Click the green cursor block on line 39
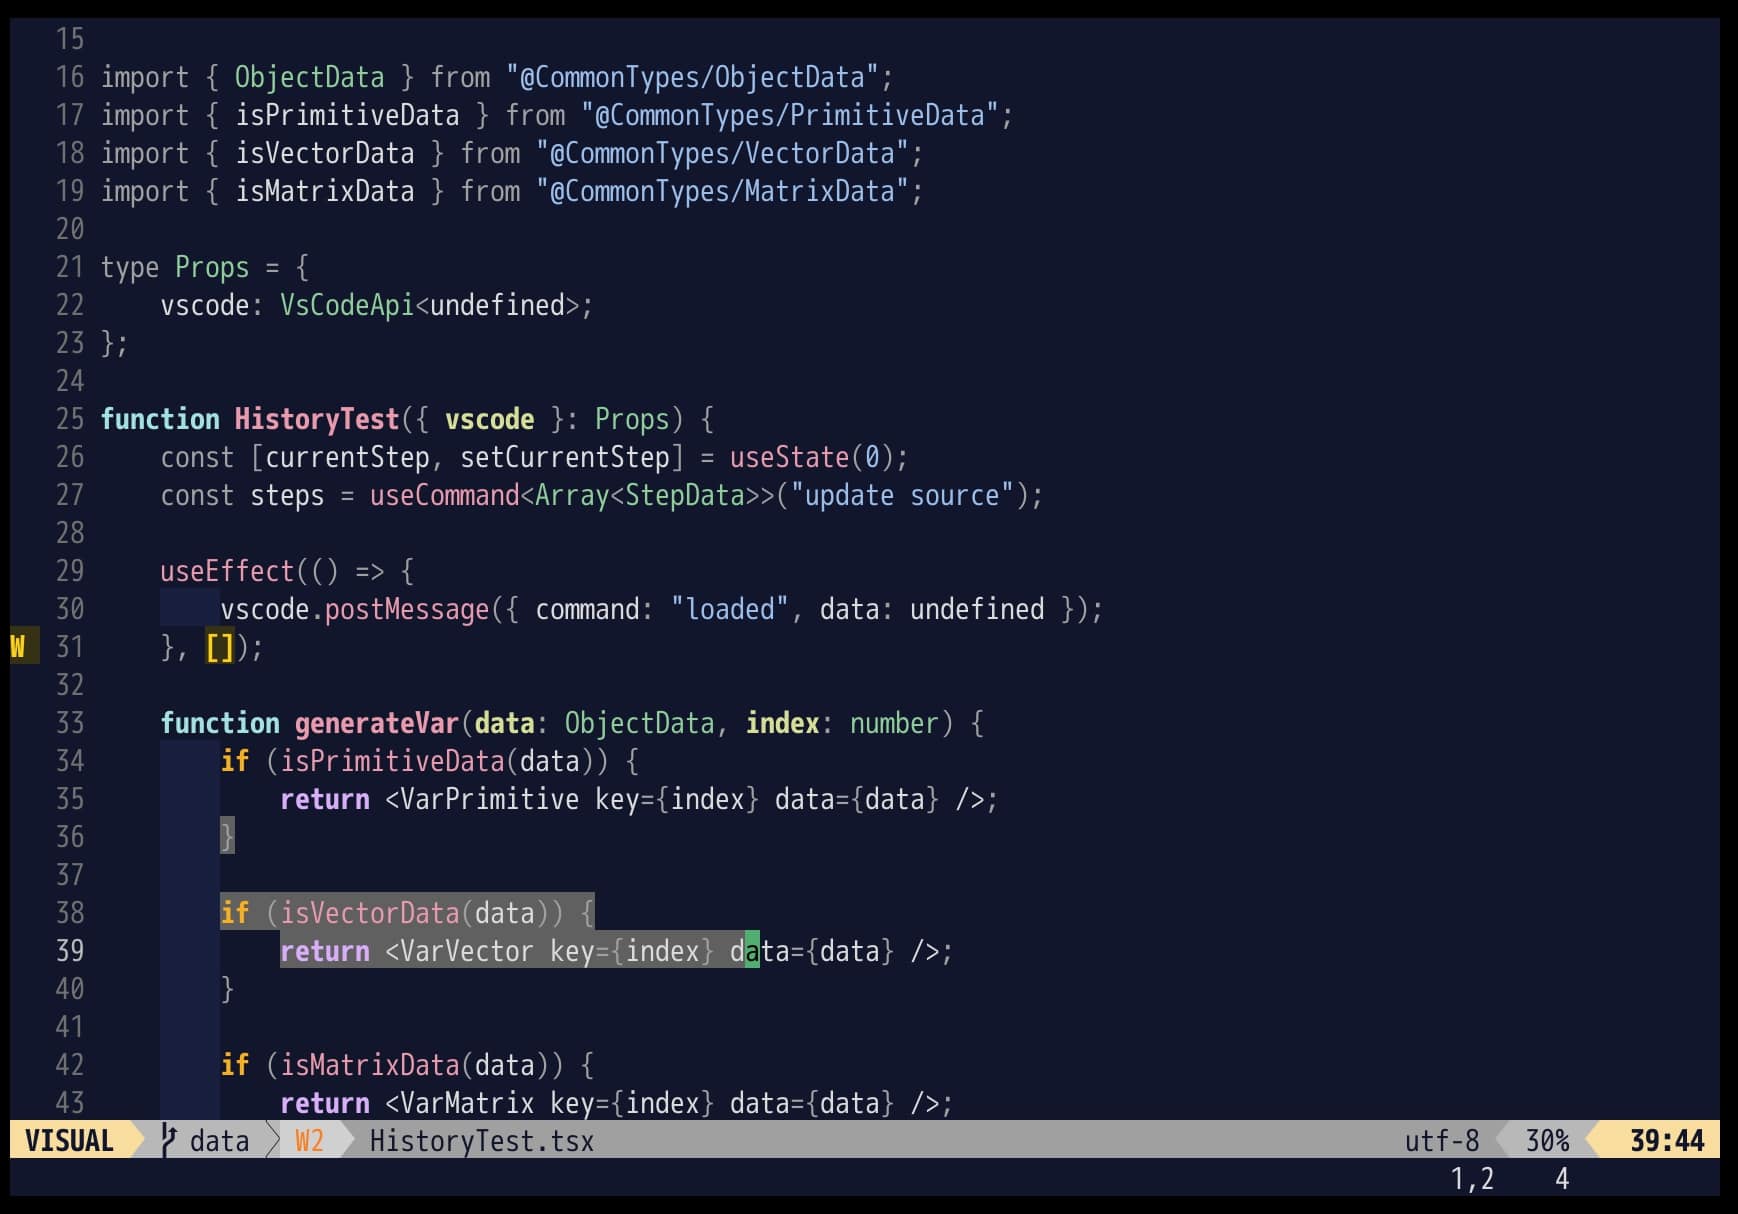The image size is (1738, 1214). point(752,951)
